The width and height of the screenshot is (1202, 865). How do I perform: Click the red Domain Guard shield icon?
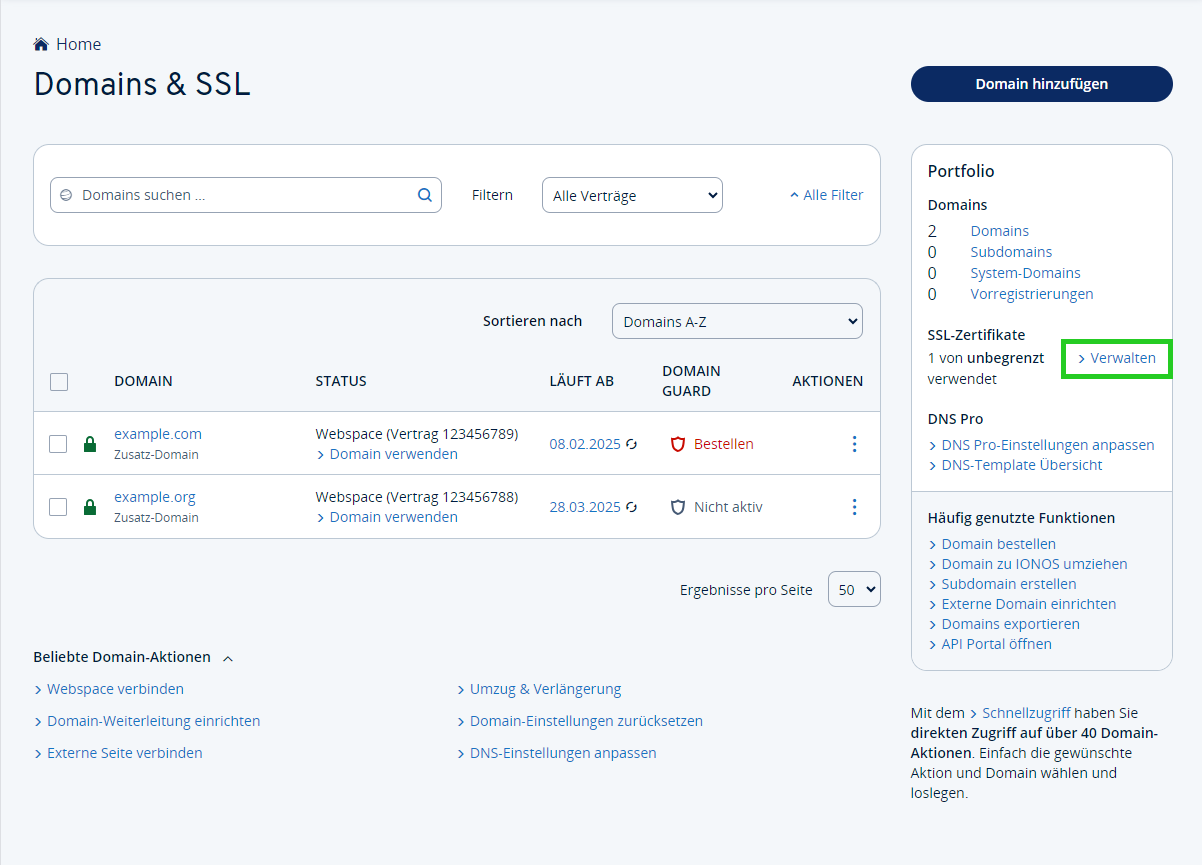(678, 444)
